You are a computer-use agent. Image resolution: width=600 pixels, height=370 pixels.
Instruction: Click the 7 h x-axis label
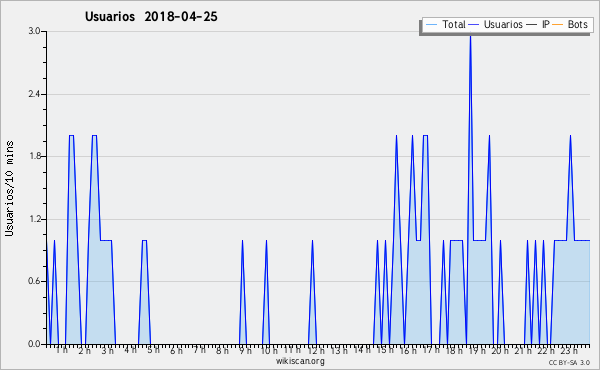[199, 350]
